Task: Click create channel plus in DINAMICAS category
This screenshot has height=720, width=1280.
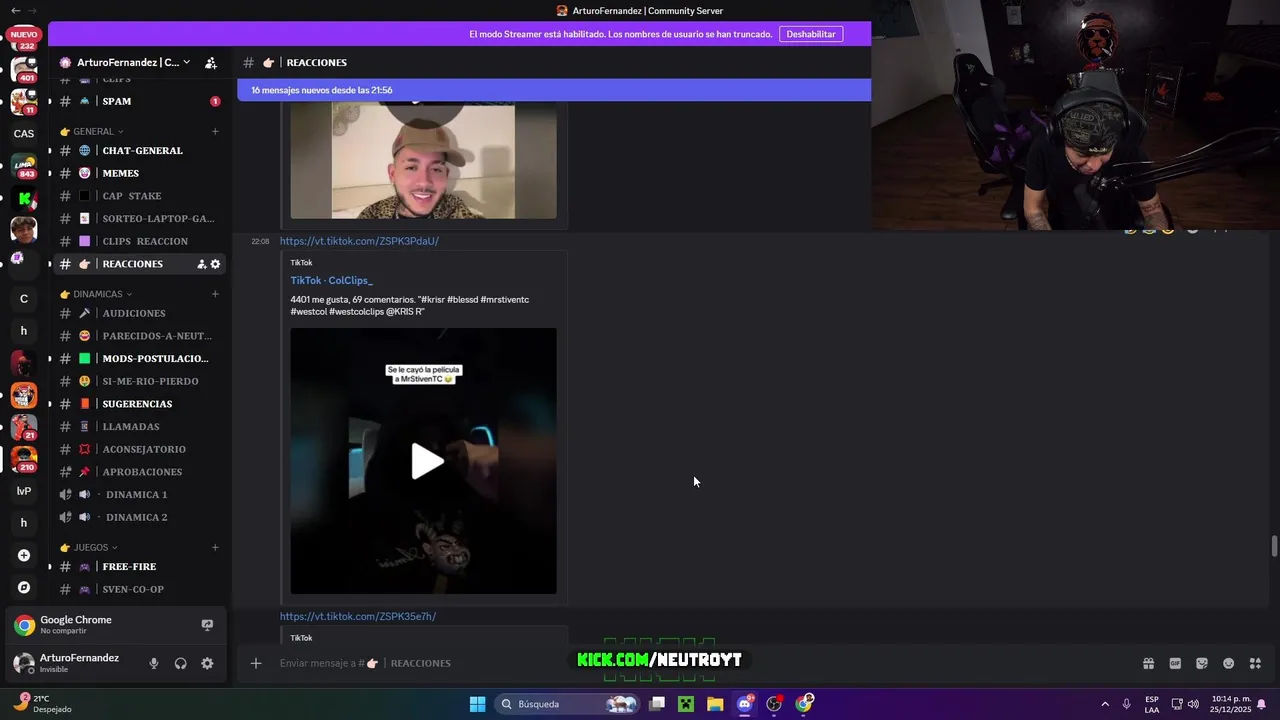Action: [215, 294]
